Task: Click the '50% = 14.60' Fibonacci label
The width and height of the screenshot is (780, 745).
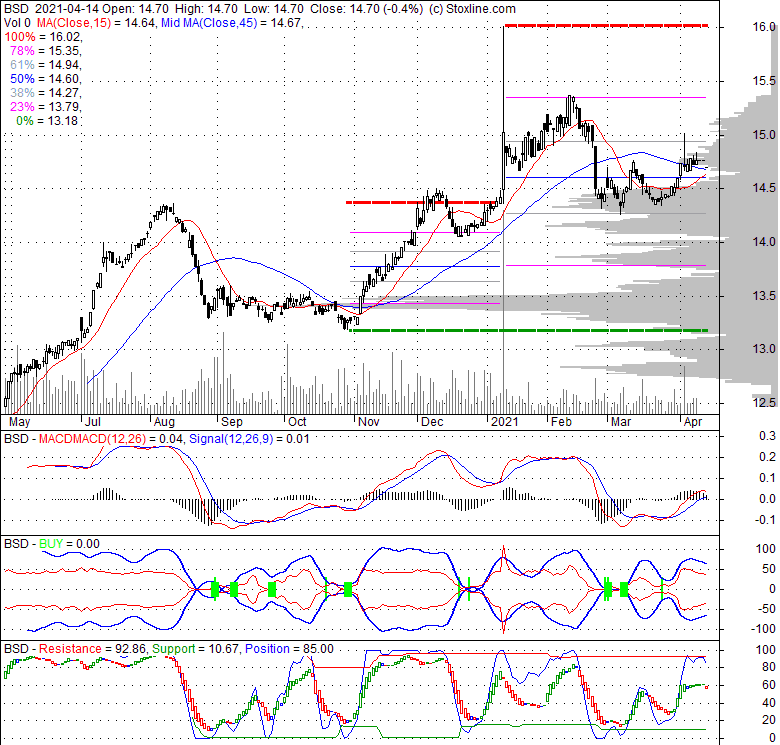Action: click(x=45, y=79)
